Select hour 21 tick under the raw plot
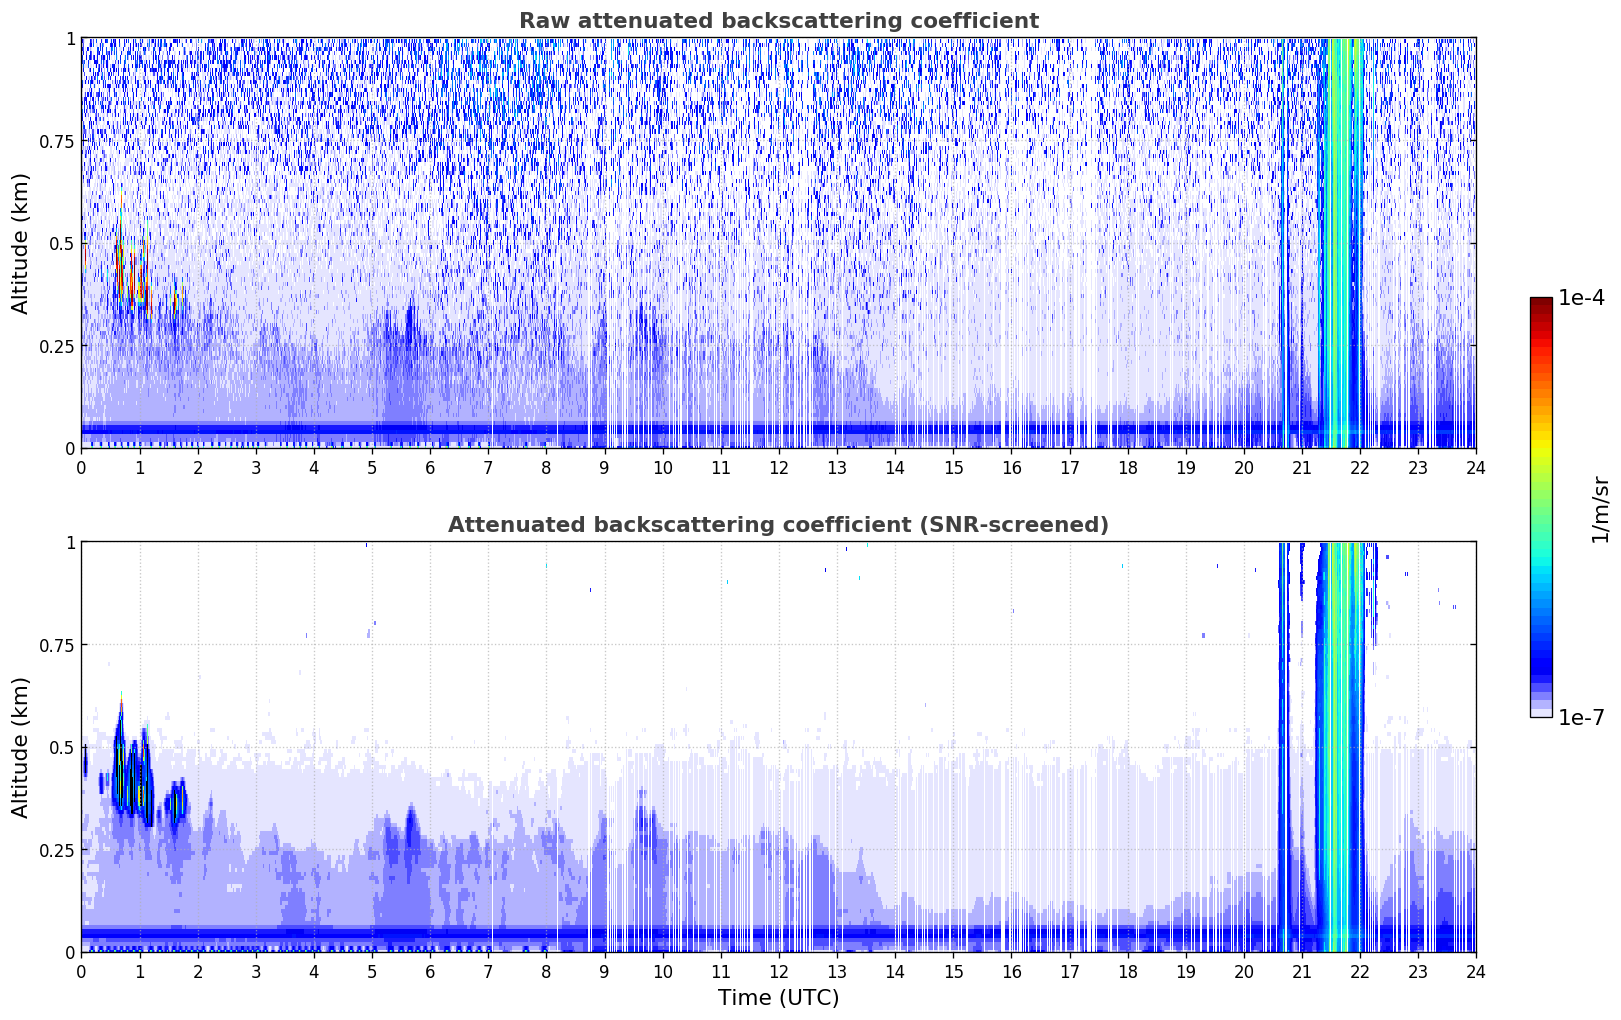The width and height of the screenshot is (1621, 1020). [x=1302, y=467]
